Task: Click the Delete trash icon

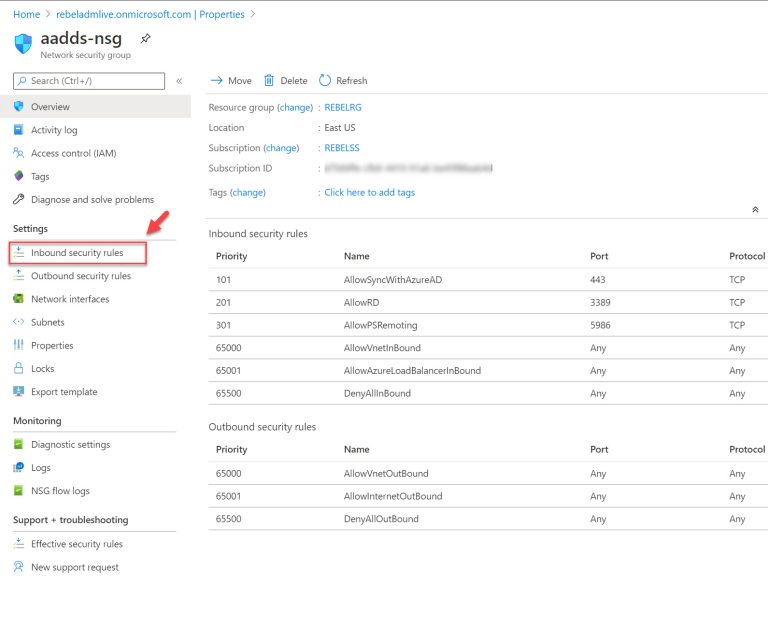Action: [269, 80]
